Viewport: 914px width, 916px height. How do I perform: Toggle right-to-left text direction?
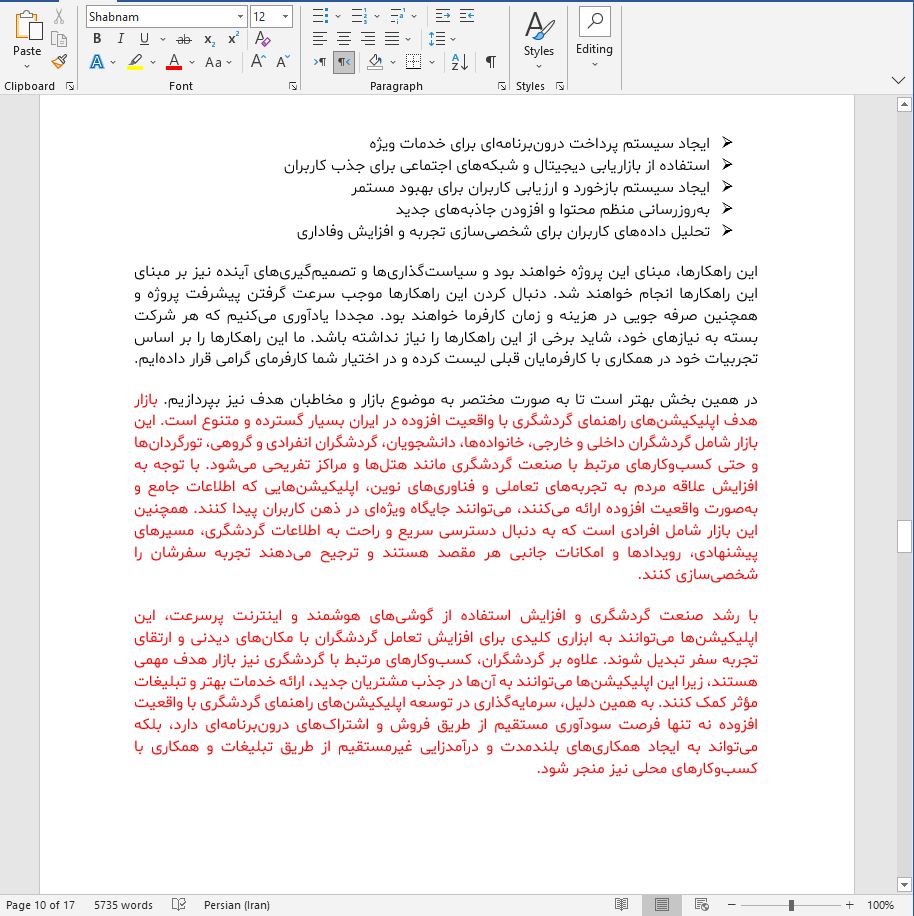343,62
